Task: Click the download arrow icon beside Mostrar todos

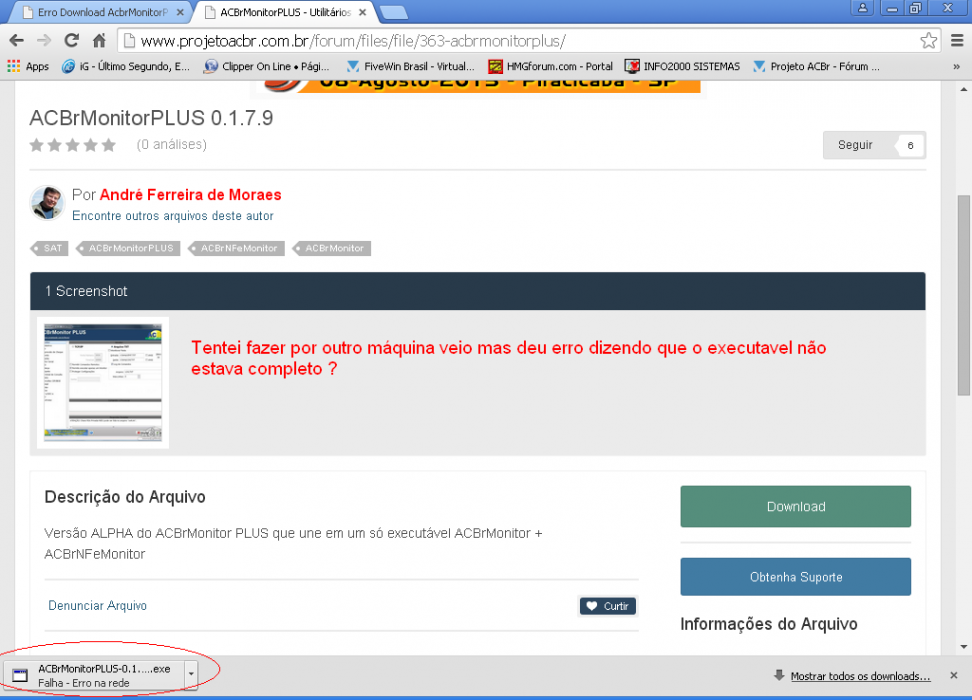Action: 779,675
